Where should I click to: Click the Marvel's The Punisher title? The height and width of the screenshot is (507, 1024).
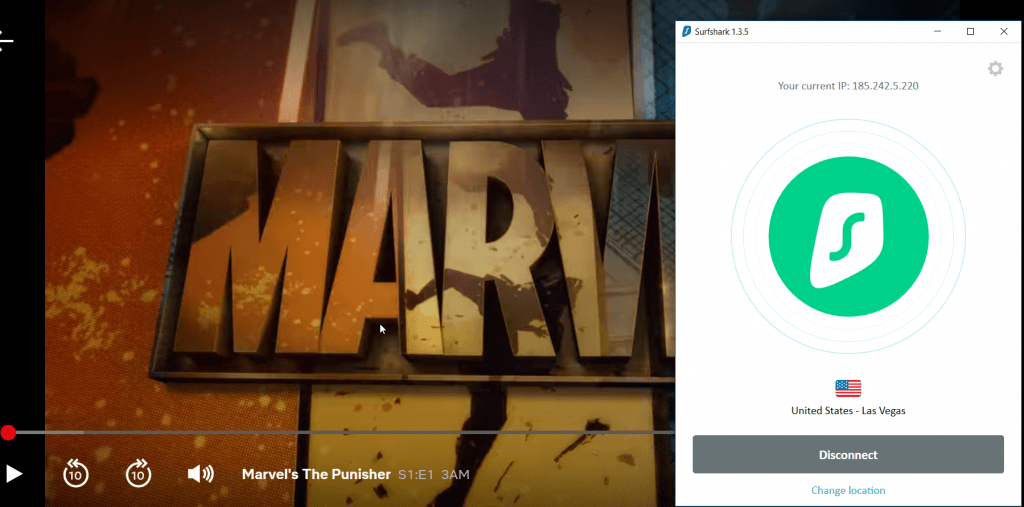click(x=316, y=474)
